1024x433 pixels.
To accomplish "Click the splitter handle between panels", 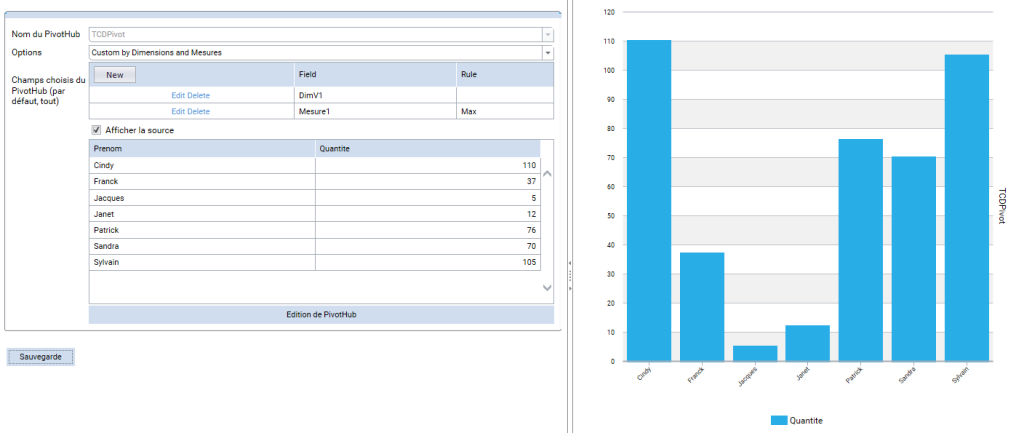I will coord(569,276).
